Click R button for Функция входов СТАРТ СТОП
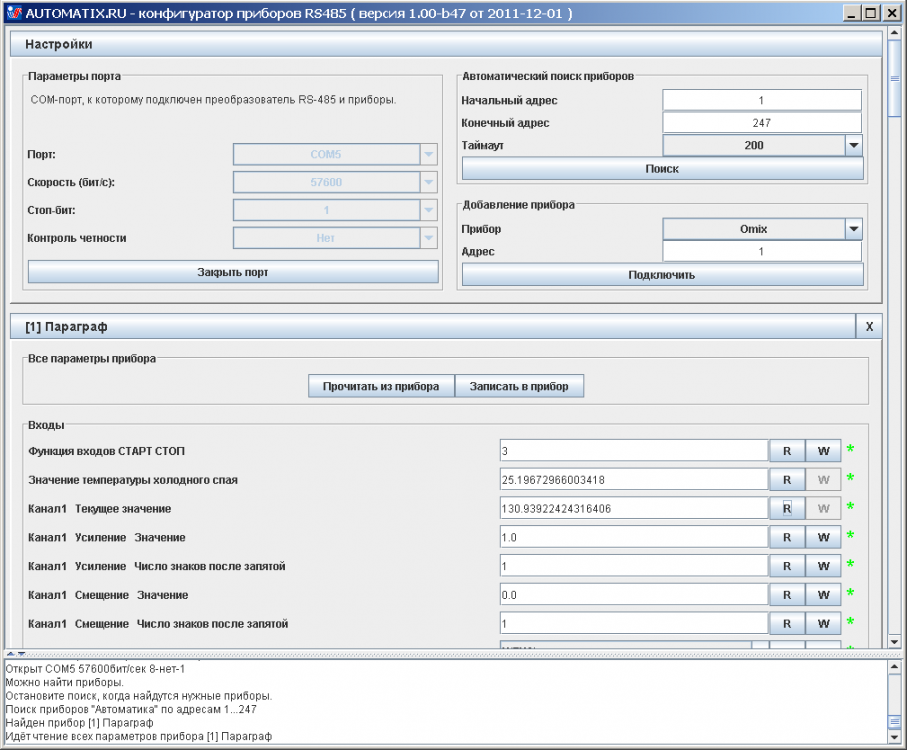The height and width of the screenshot is (750, 907). pos(787,451)
